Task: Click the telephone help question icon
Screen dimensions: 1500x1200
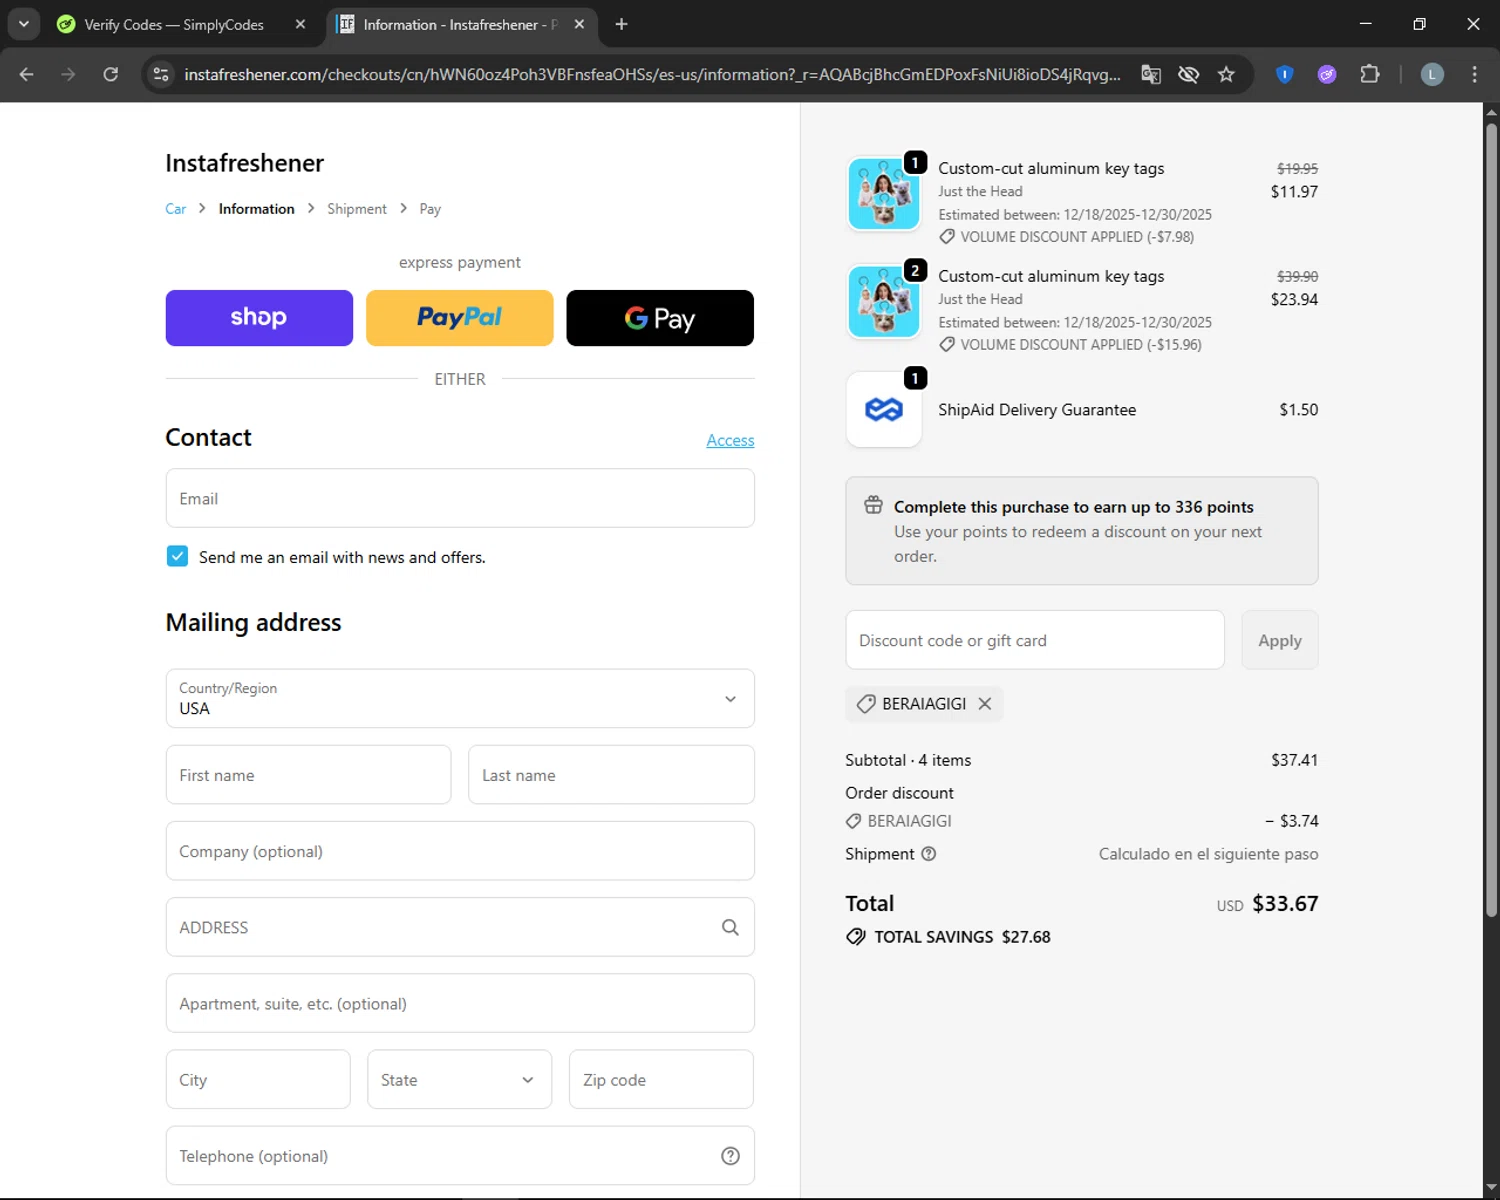Action: point(730,1156)
